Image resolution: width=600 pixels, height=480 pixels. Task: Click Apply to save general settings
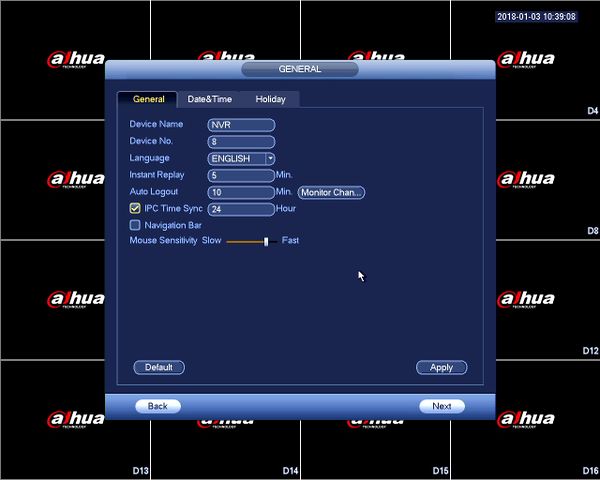[441, 367]
